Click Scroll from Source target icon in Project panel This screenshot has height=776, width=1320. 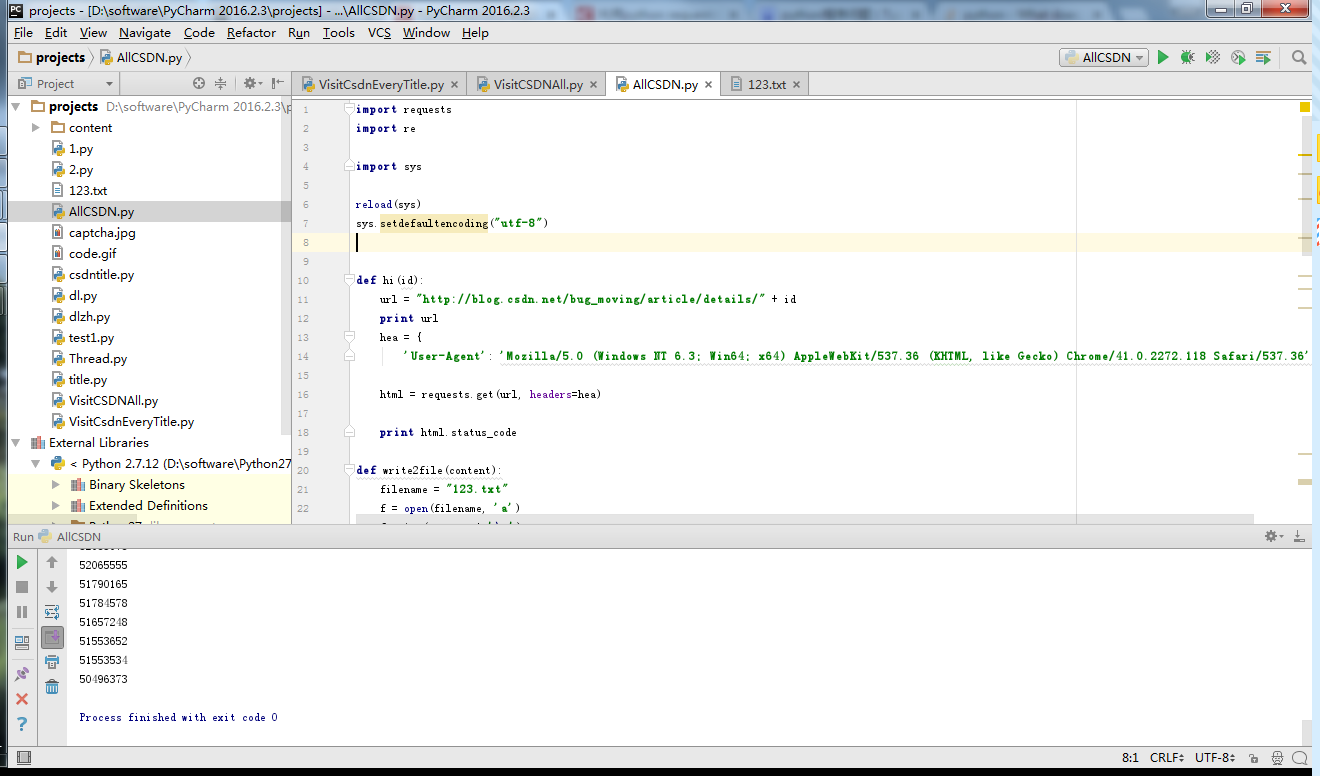point(199,84)
